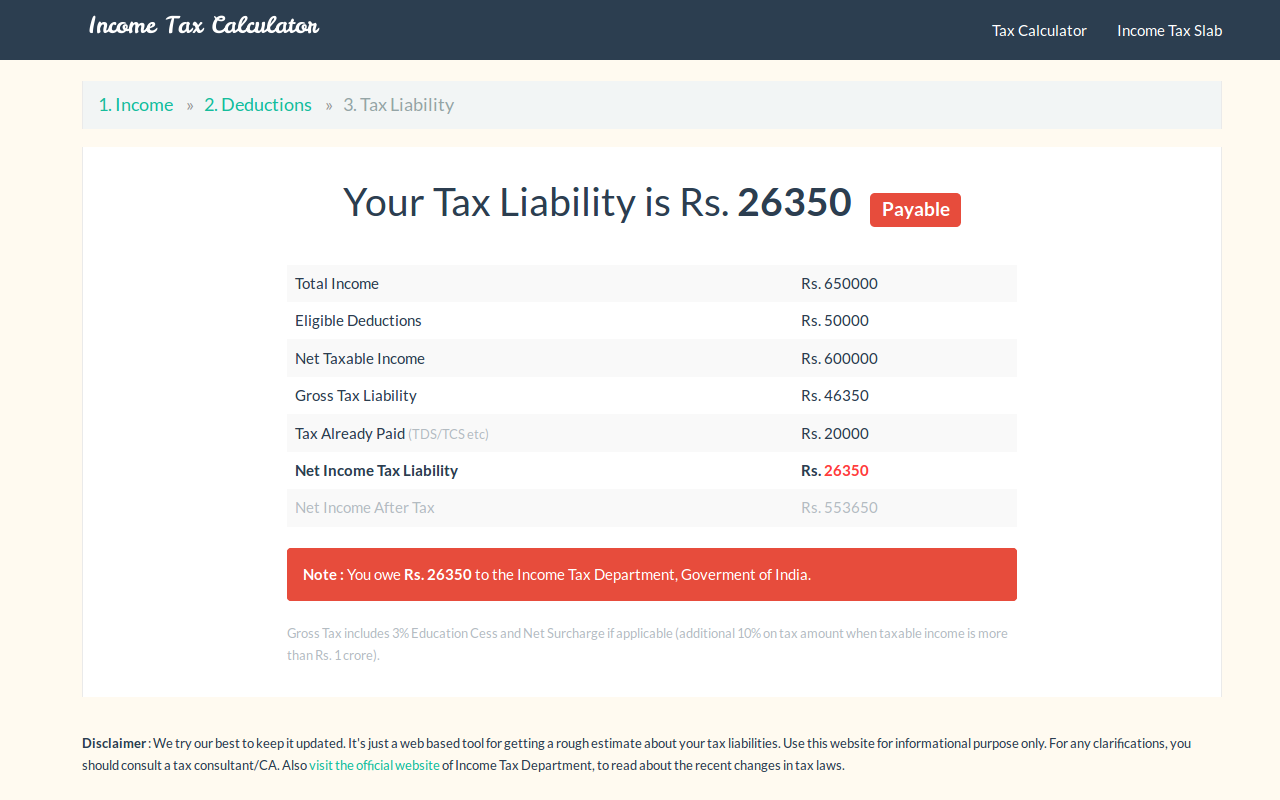Click the Rs. 650000 total income value
1280x800 pixels.
tap(839, 284)
